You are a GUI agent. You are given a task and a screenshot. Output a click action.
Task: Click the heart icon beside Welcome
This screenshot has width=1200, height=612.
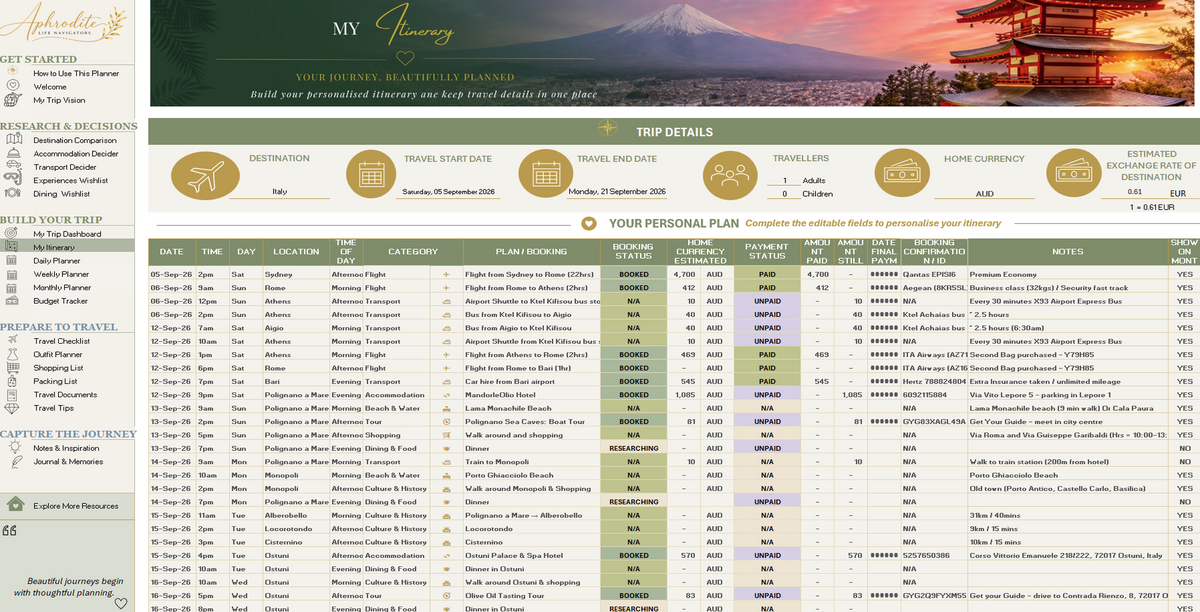[13, 86]
